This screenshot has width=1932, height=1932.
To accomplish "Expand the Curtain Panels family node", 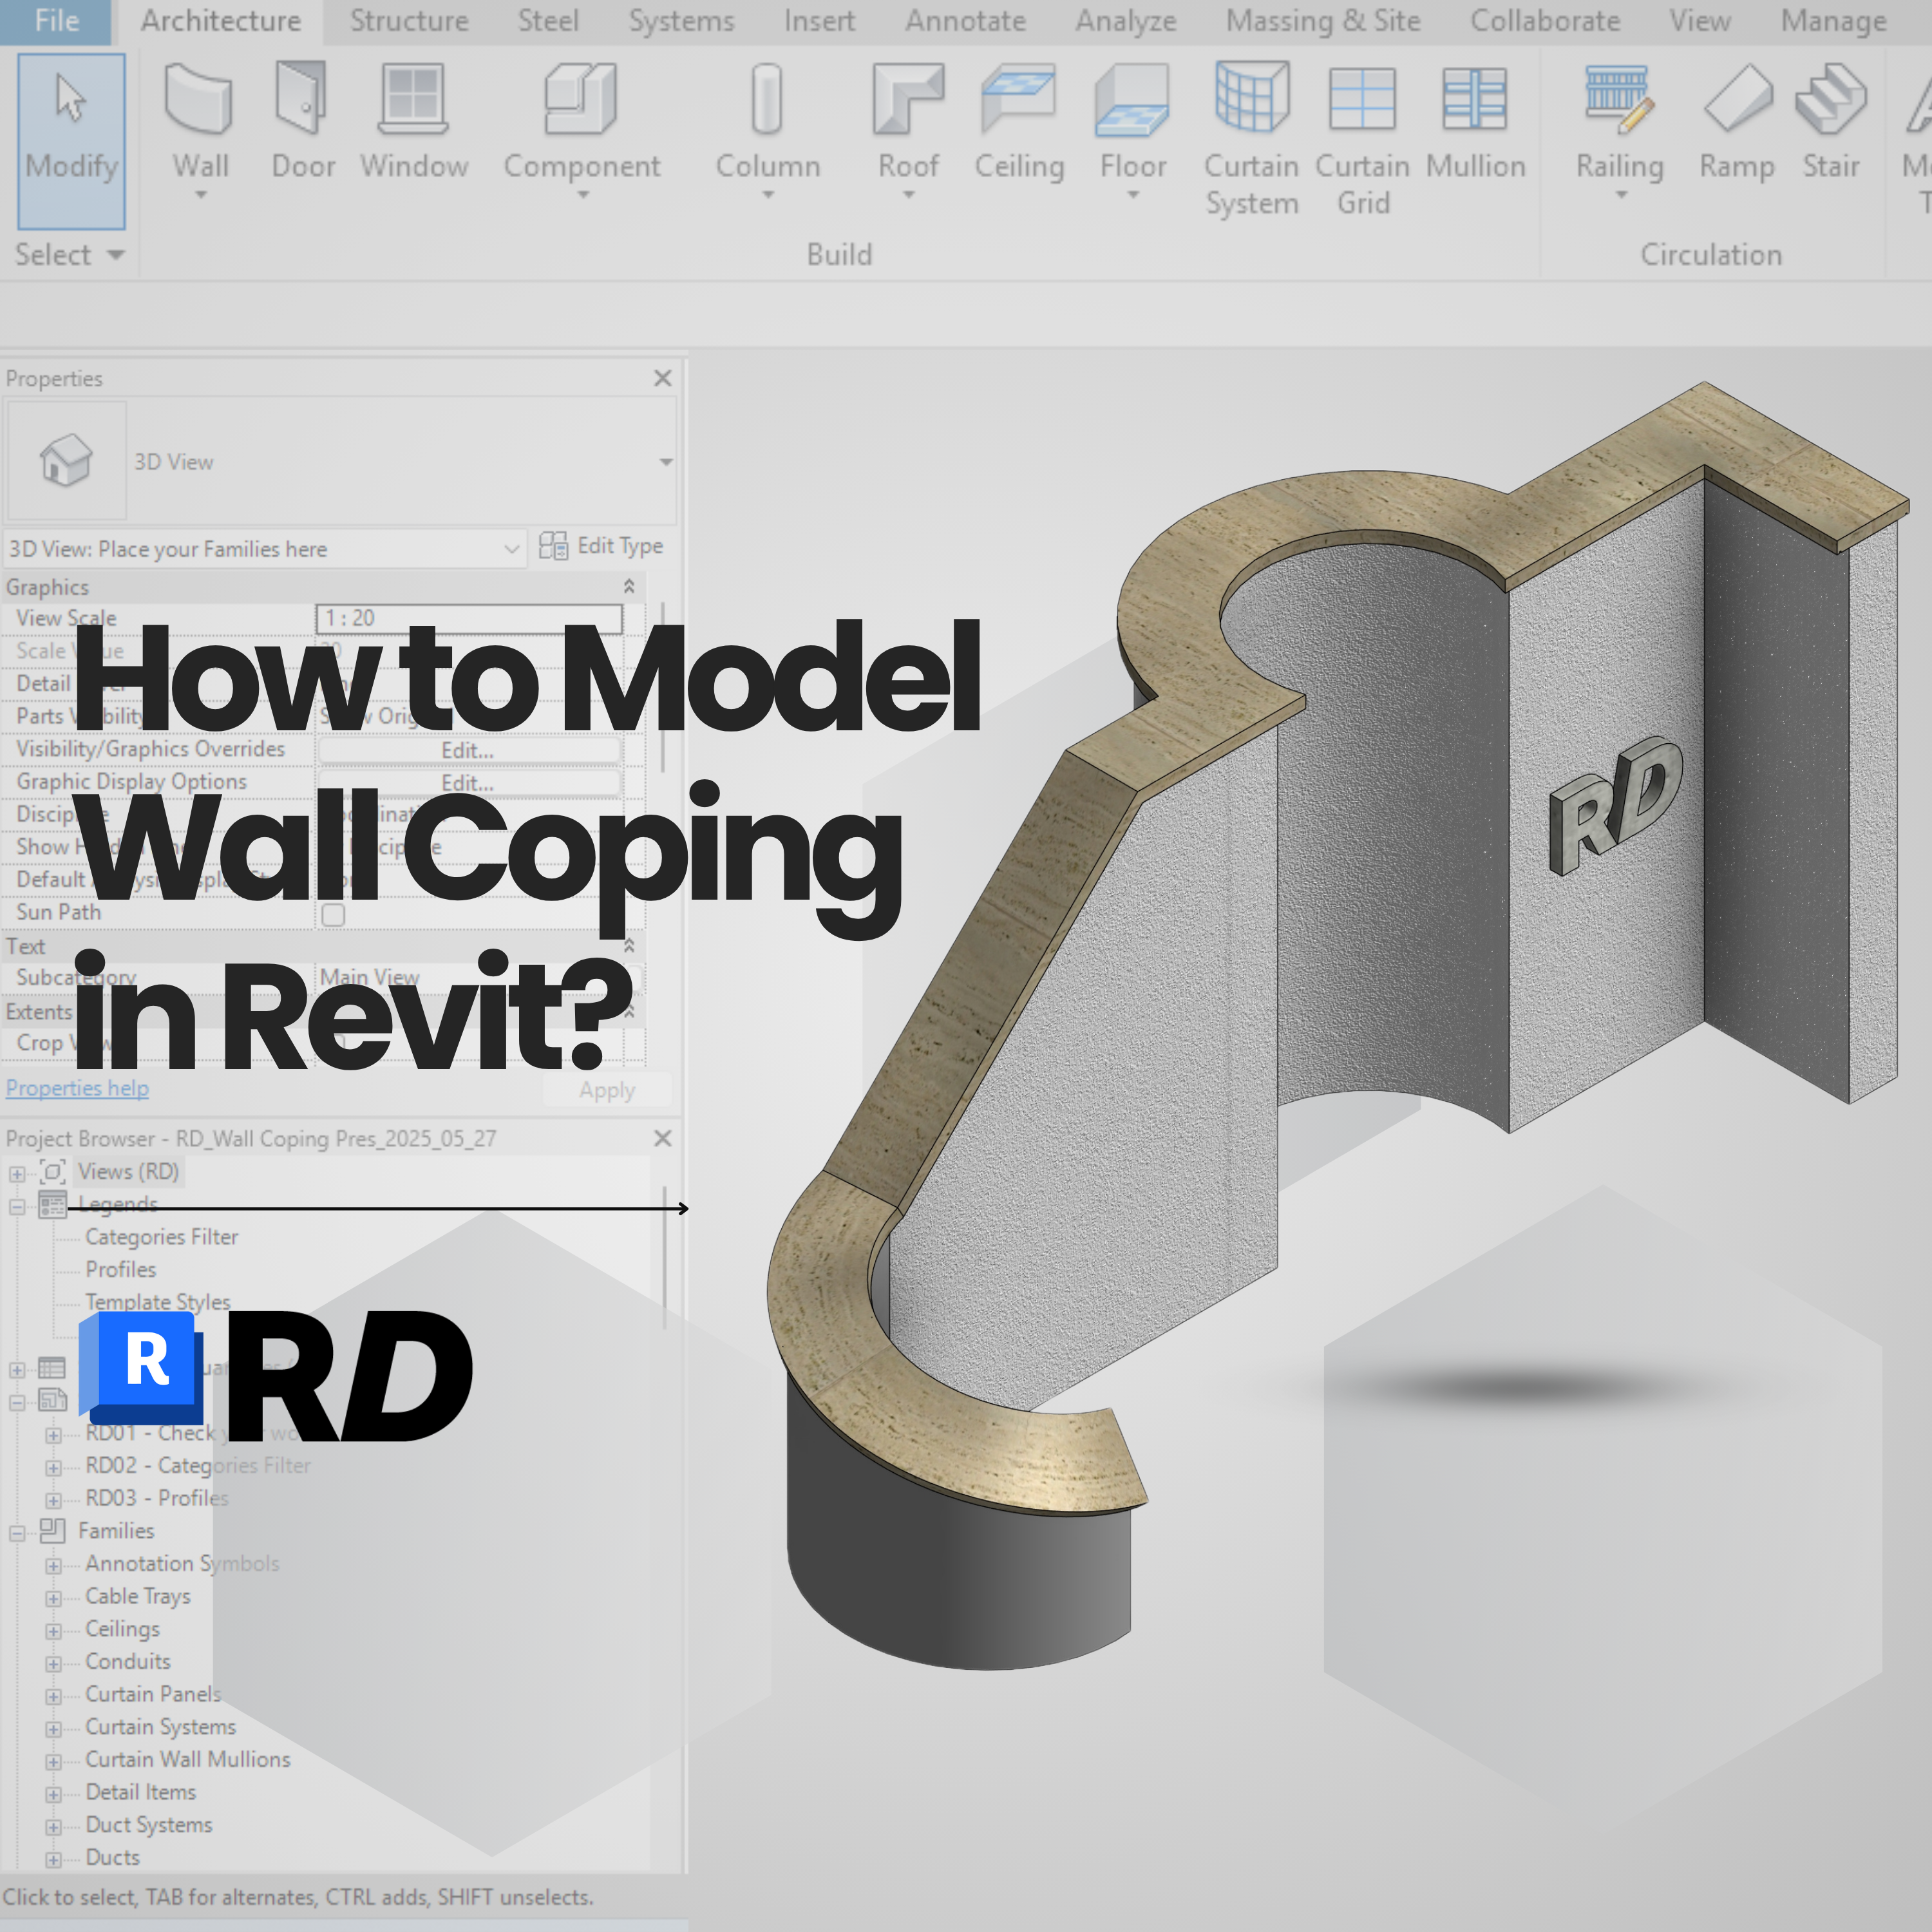I will 54,1697.
